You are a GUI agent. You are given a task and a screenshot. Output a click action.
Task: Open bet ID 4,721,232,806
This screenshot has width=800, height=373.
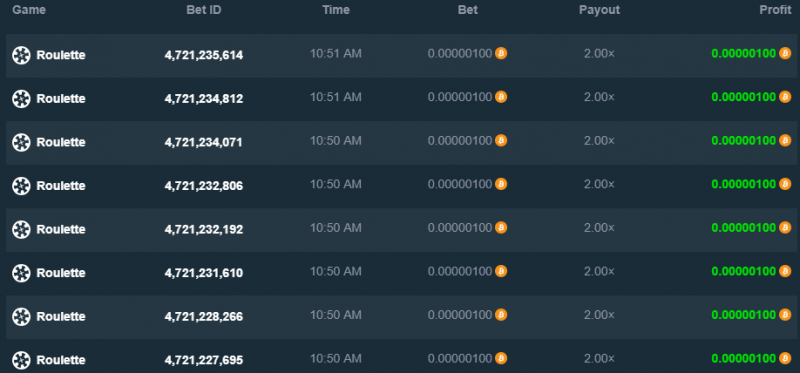point(204,186)
